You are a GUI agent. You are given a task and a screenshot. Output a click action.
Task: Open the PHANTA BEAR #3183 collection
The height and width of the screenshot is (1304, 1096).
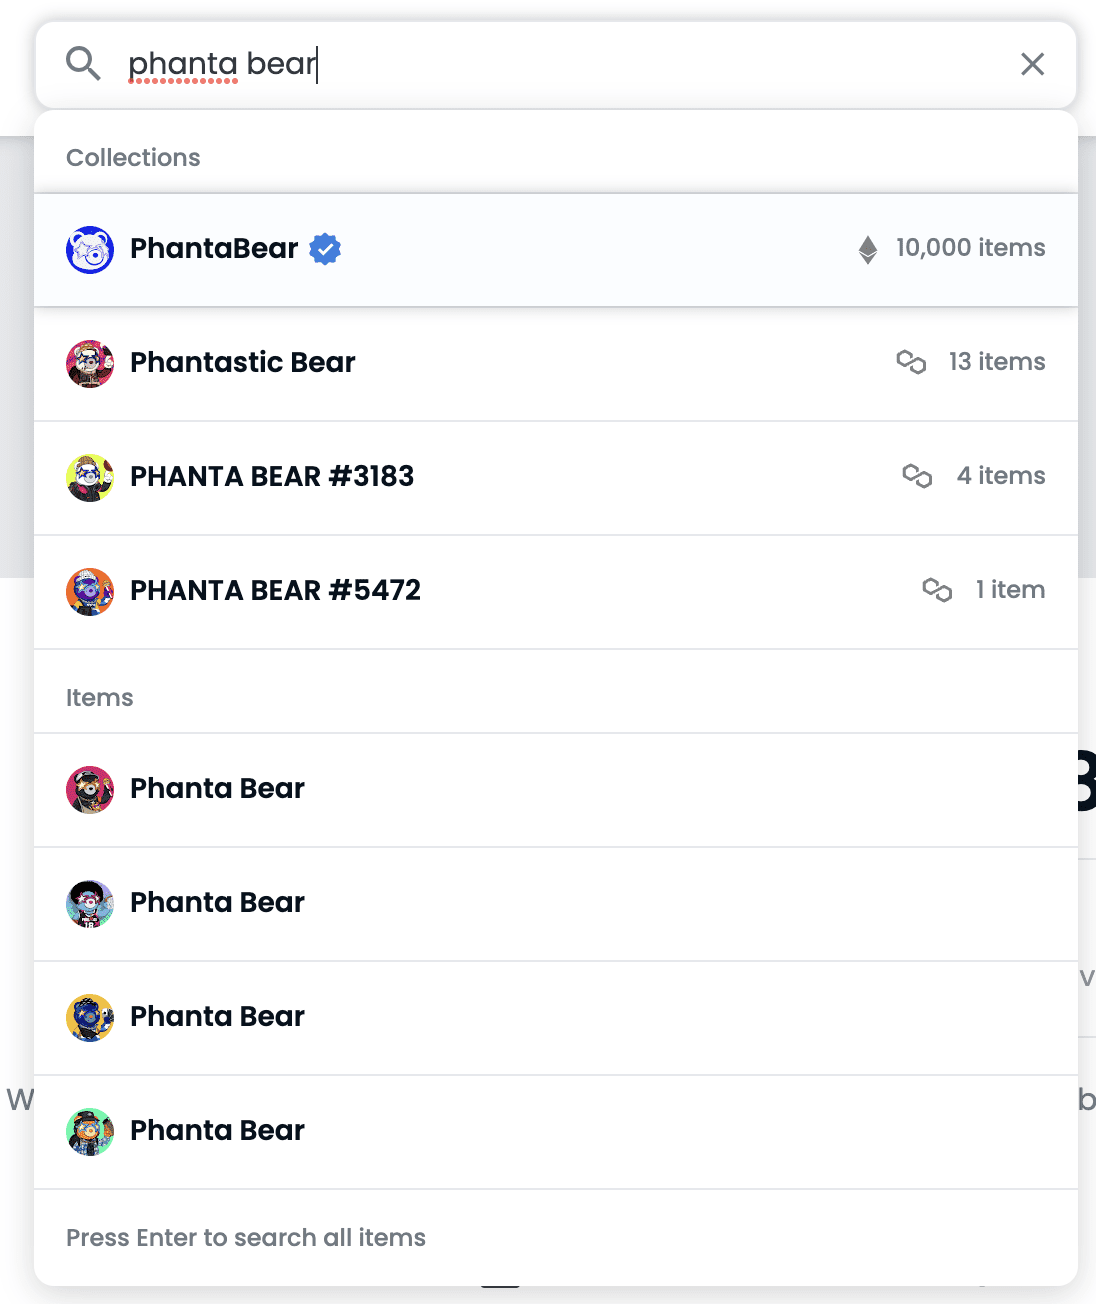(x=556, y=478)
